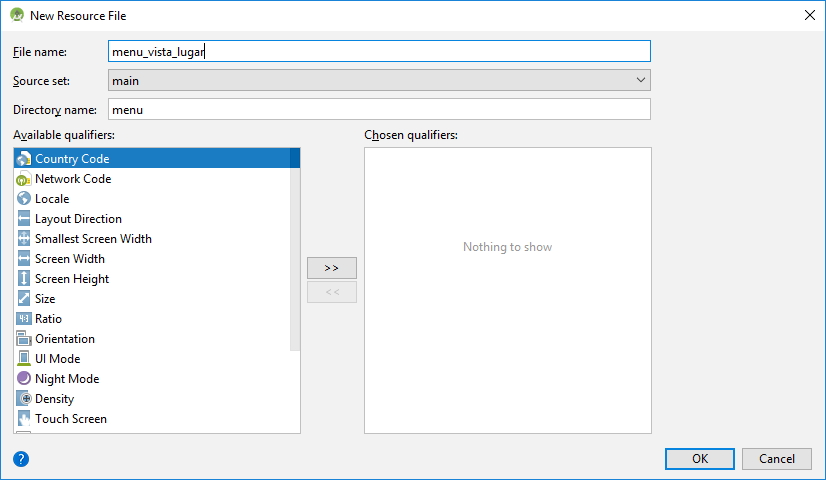Image resolution: width=826 pixels, height=480 pixels.
Task: Select Screen Height qualifier
Action: tap(72, 279)
